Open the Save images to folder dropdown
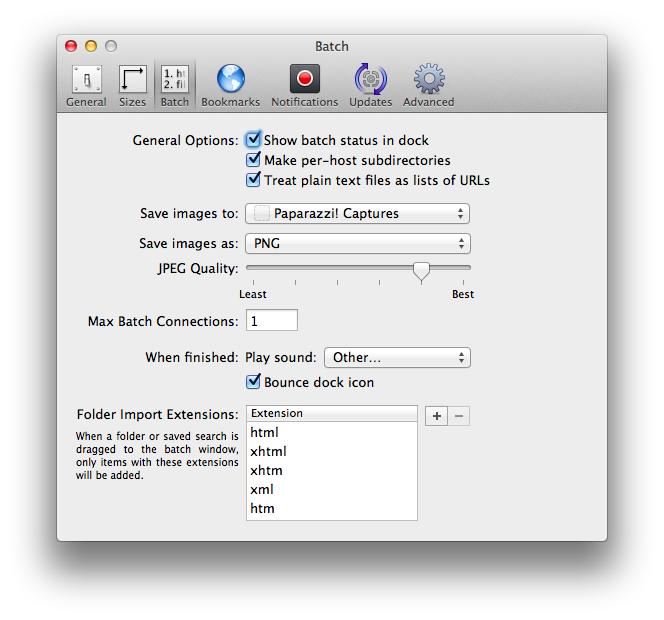Viewport: 664px width, 620px height. point(357,213)
